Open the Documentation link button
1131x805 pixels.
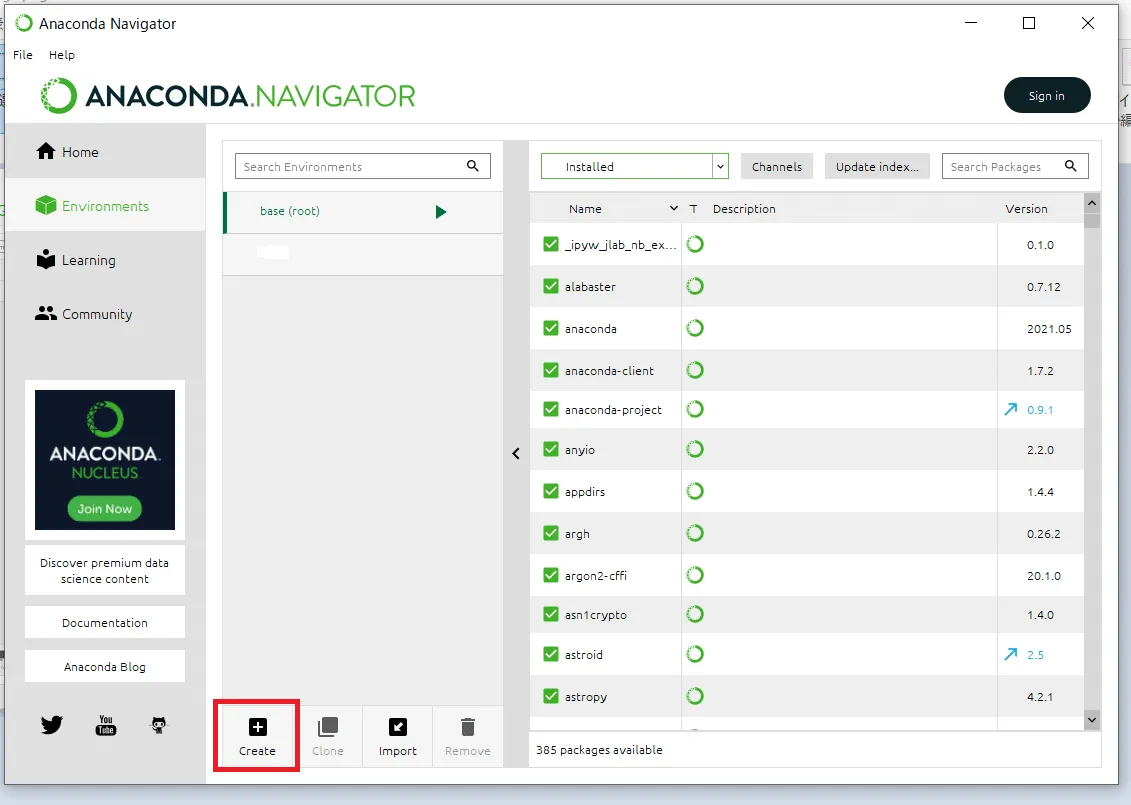105,623
